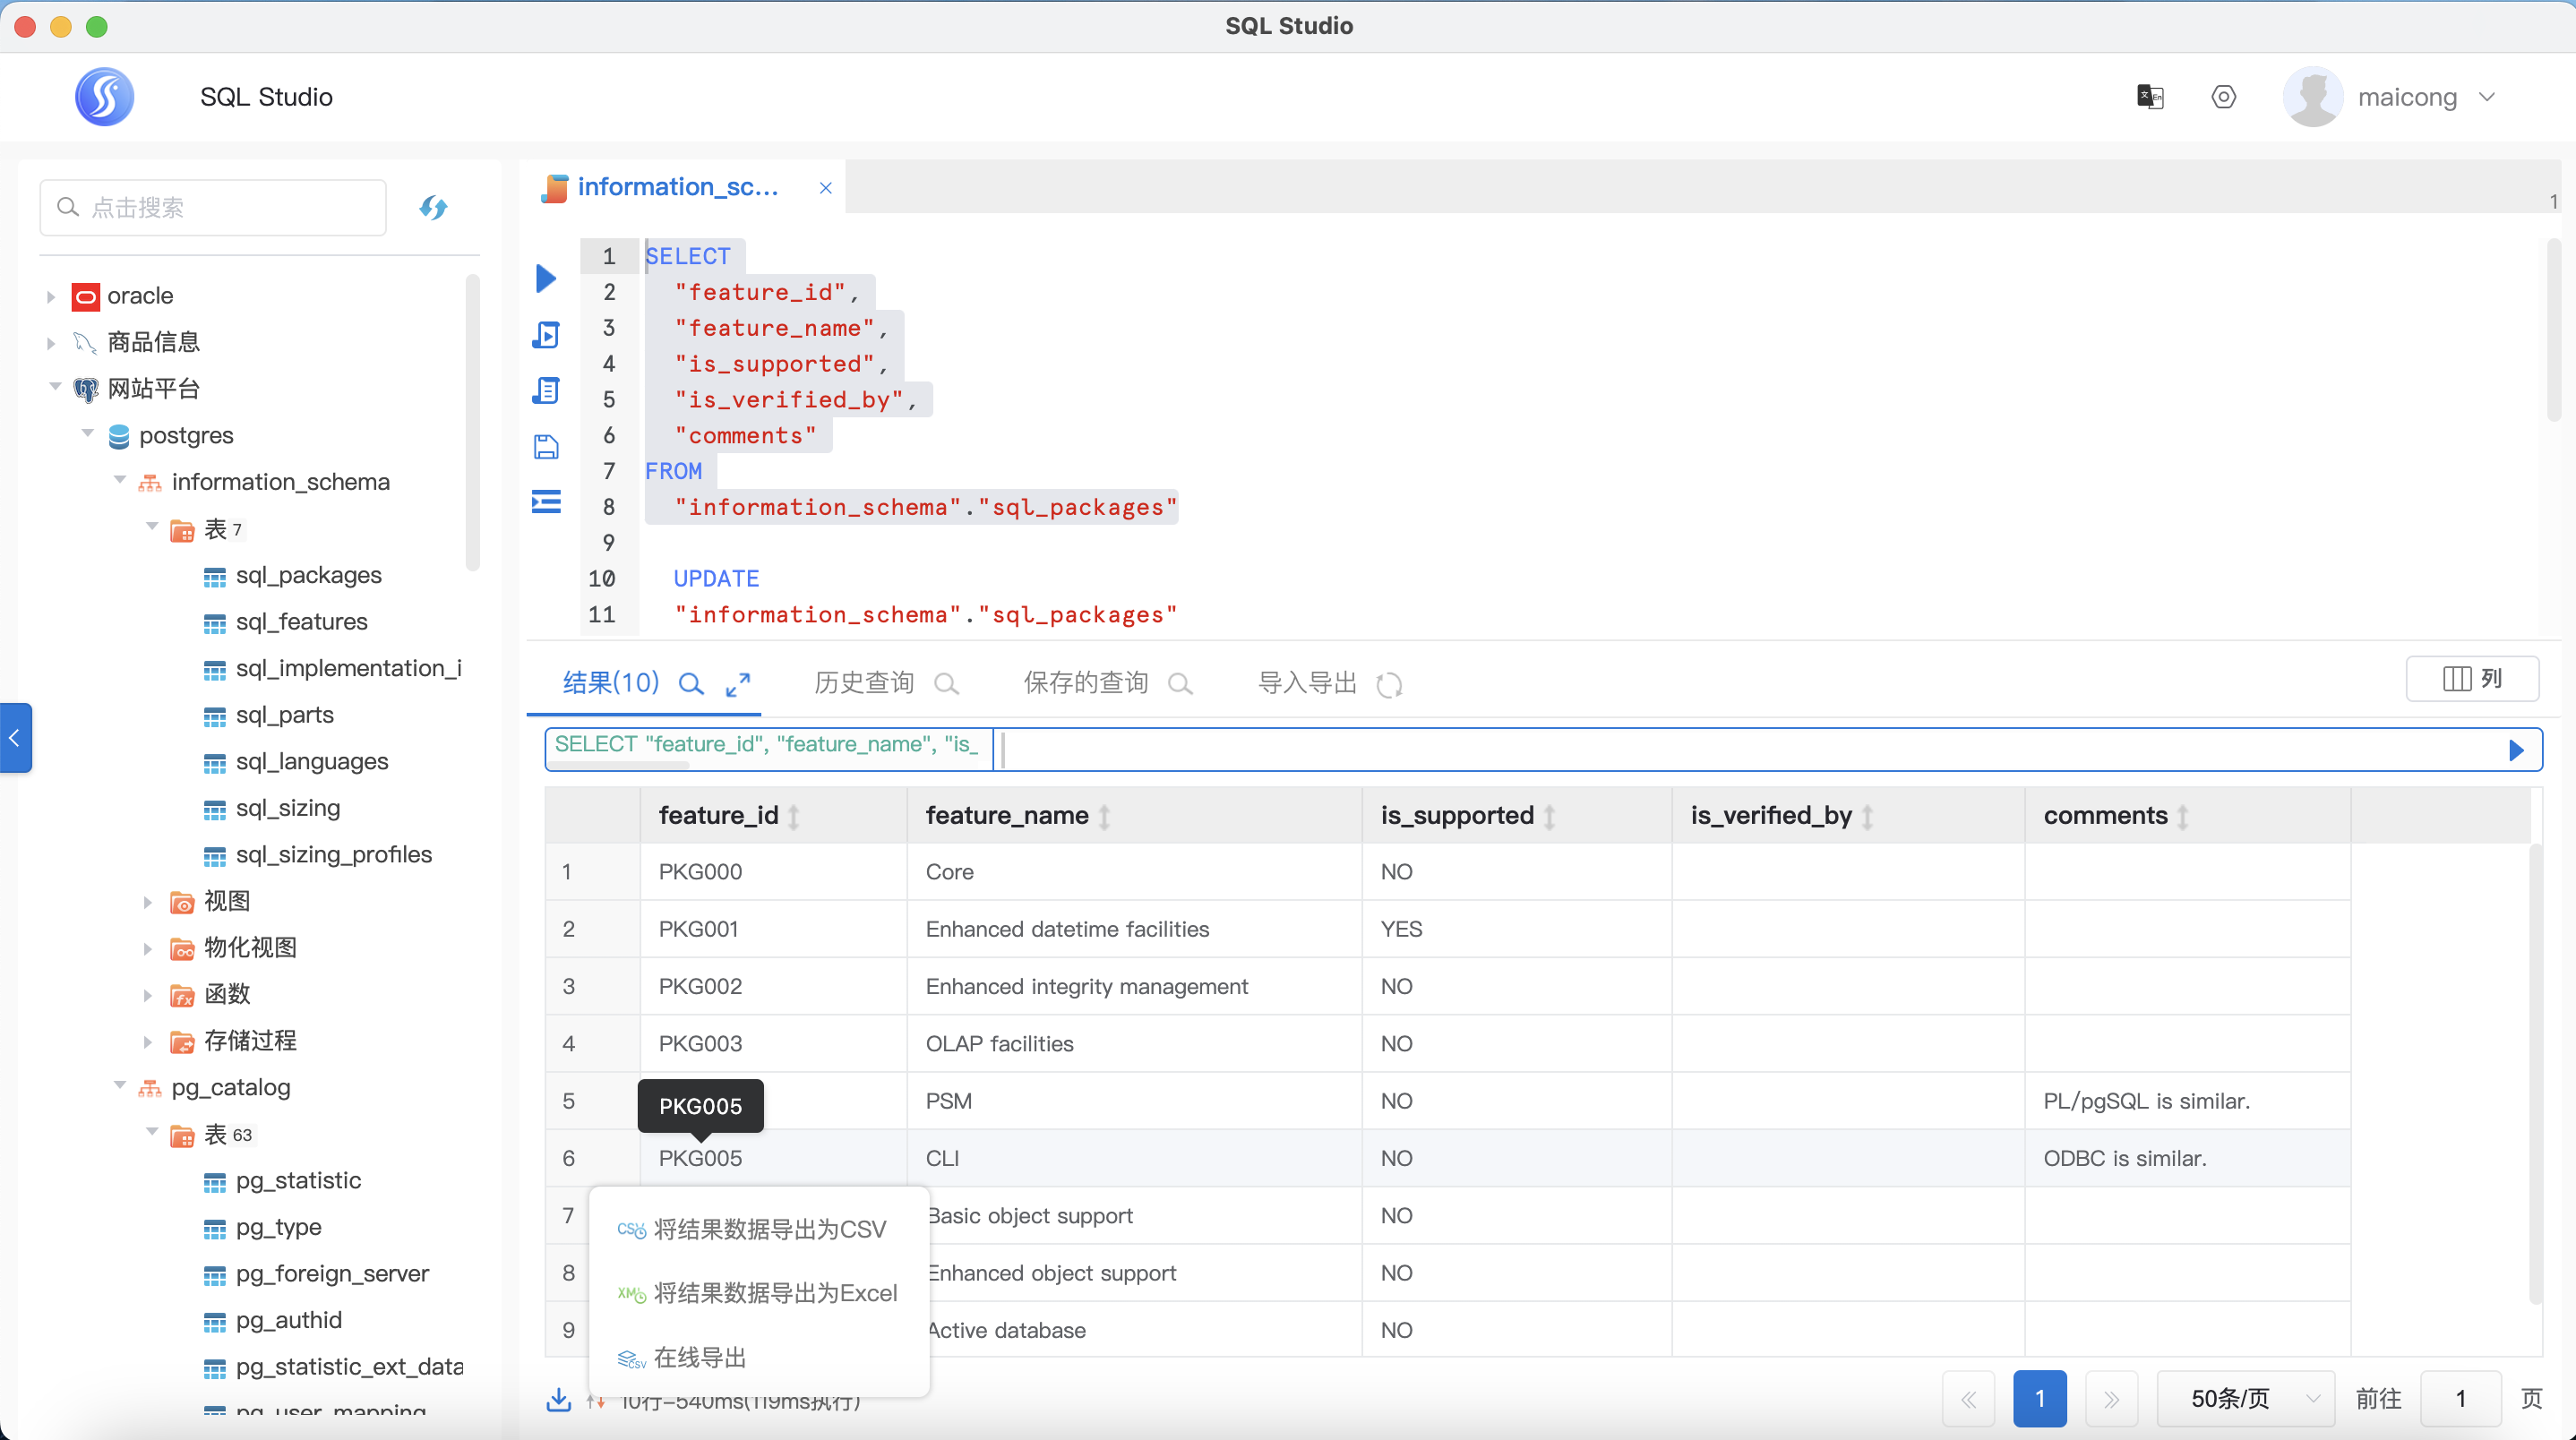The image size is (2576, 1440).
Task: Click the search icon next to 结果(10)
Action: (691, 684)
